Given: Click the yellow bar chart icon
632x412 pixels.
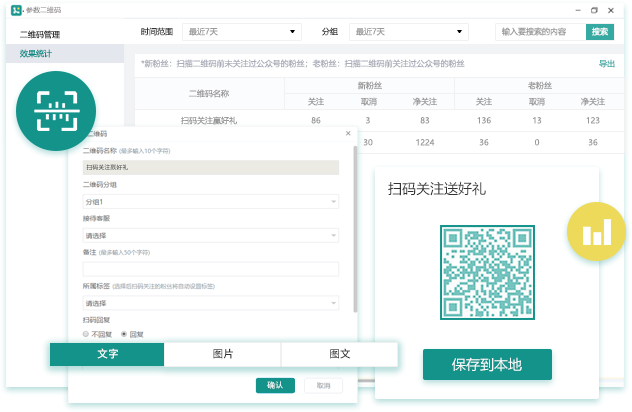Looking at the screenshot, I should coord(596,232).
